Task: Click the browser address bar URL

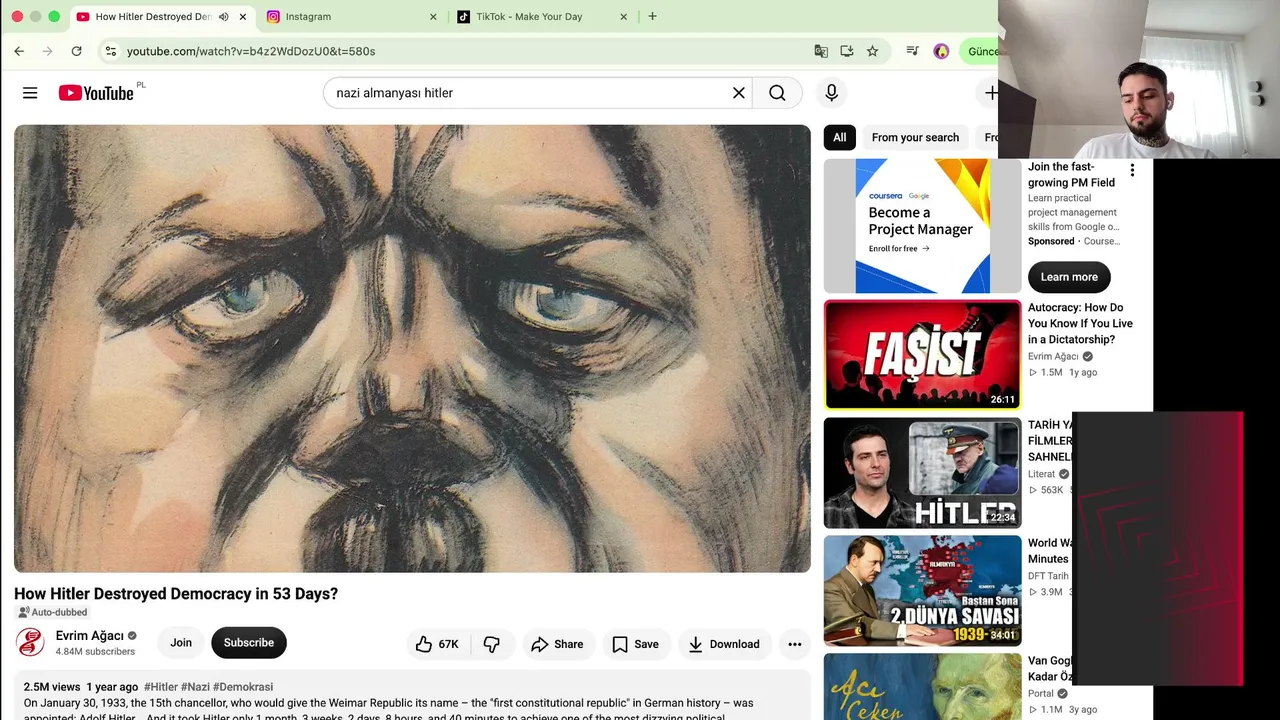Action: 251,51
